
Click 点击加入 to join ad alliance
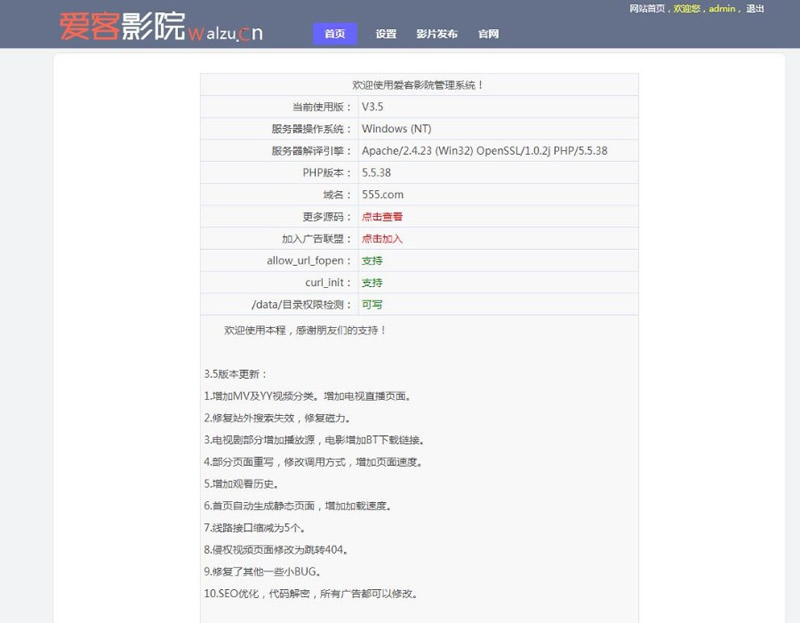(x=382, y=239)
